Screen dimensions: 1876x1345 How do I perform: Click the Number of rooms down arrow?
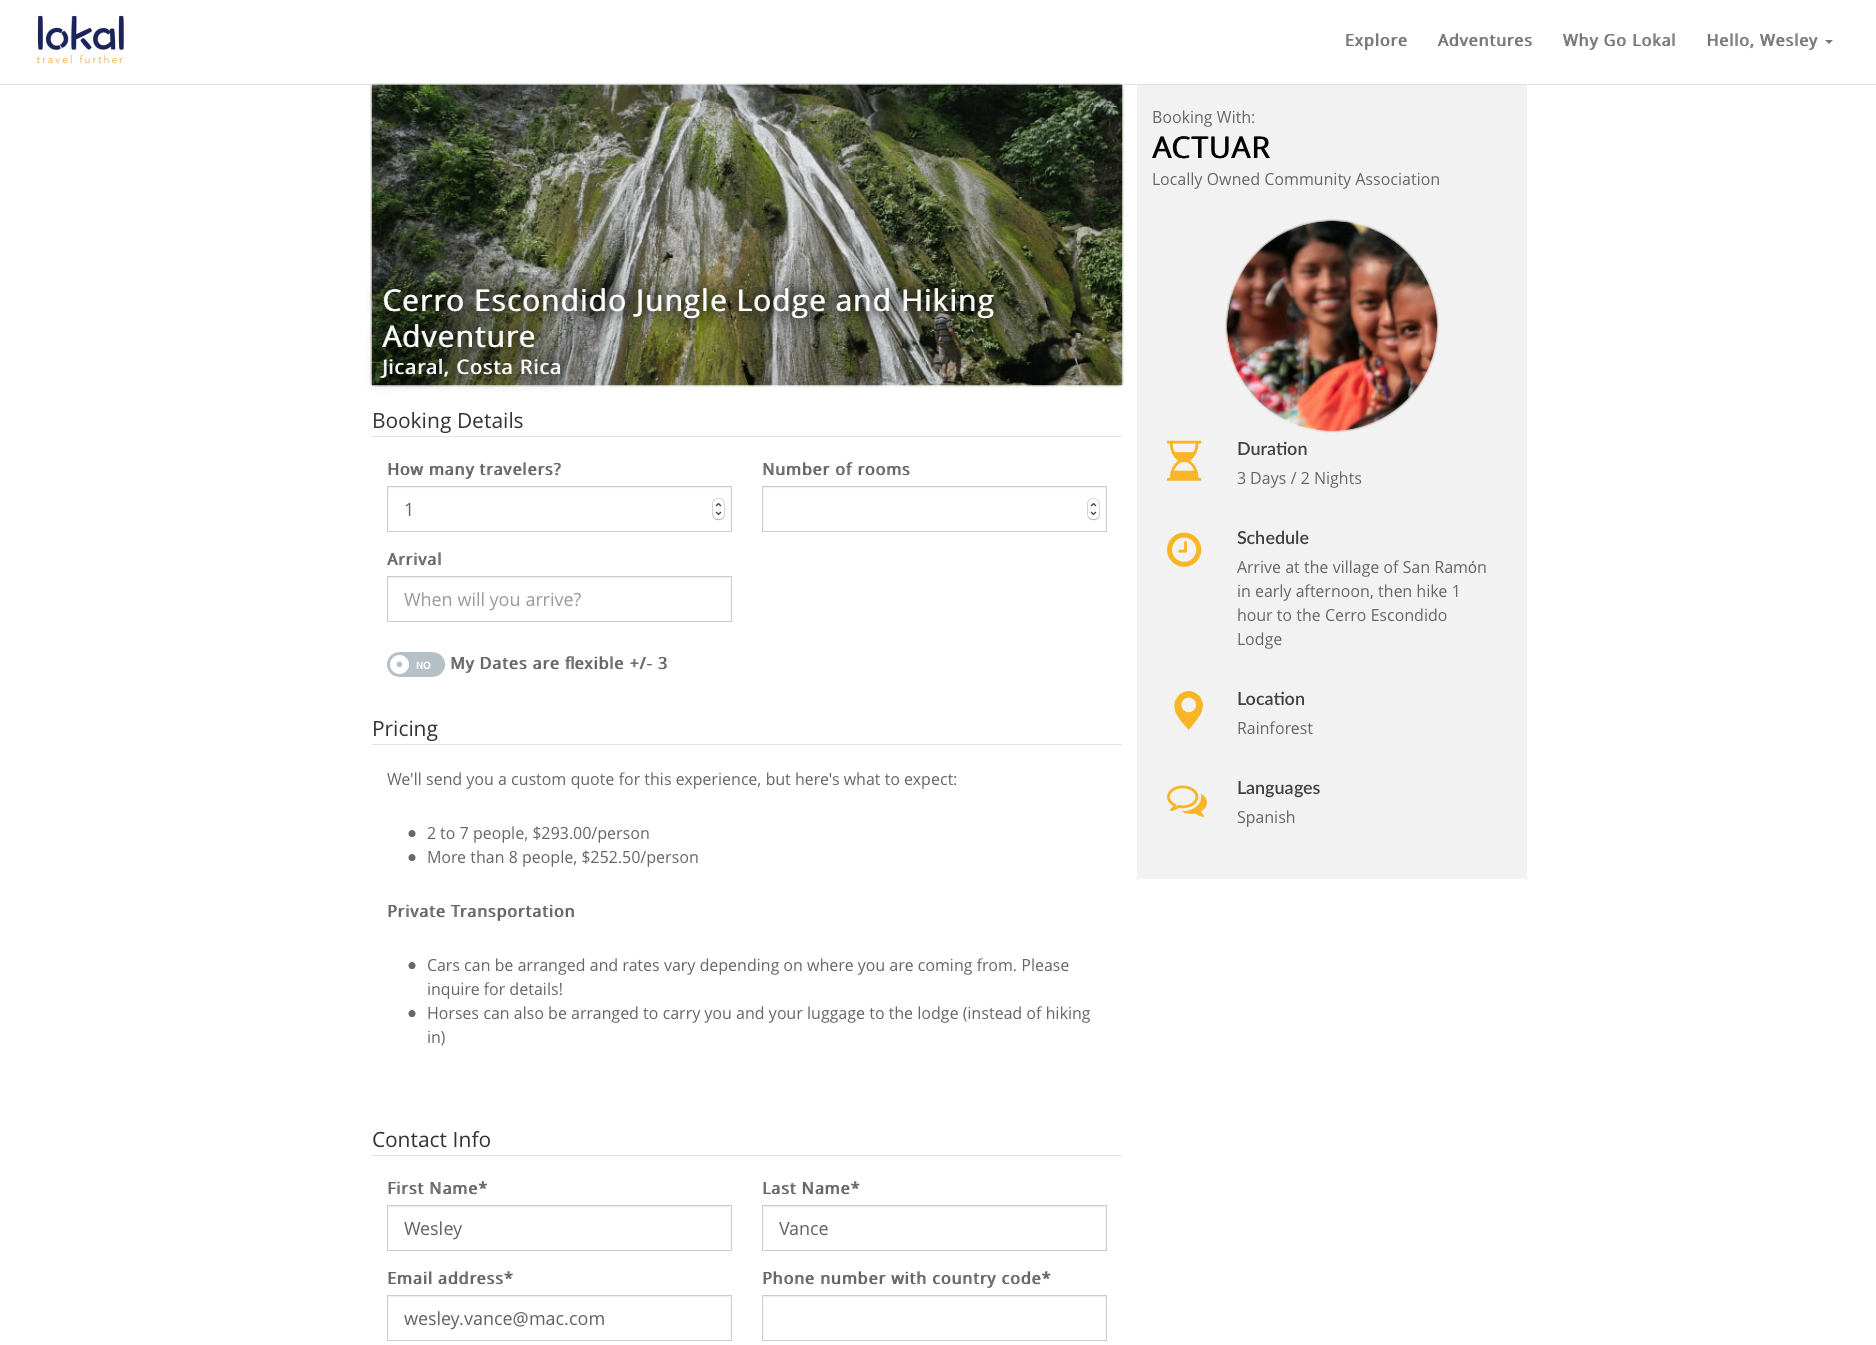click(1092, 514)
